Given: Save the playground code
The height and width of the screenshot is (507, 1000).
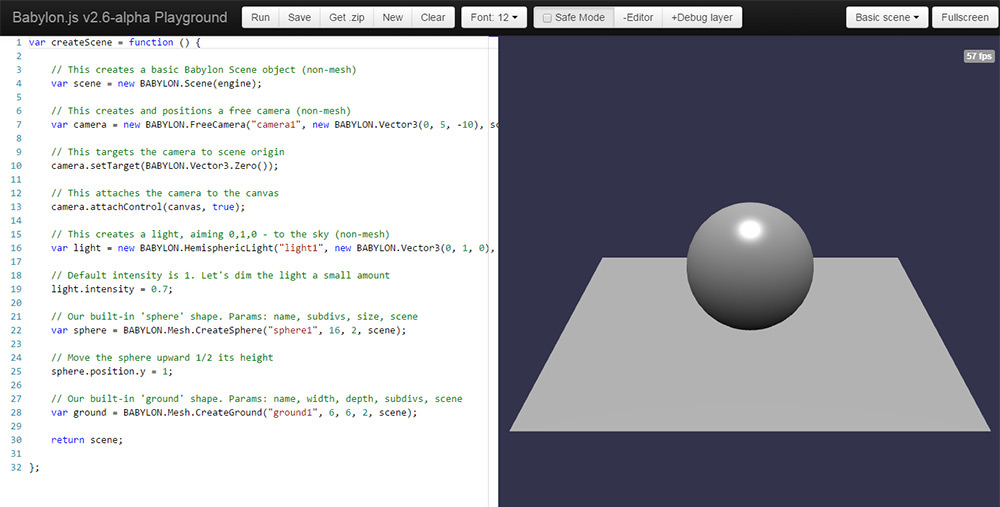Looking at the screenshot, I should [x=299, y=17].
